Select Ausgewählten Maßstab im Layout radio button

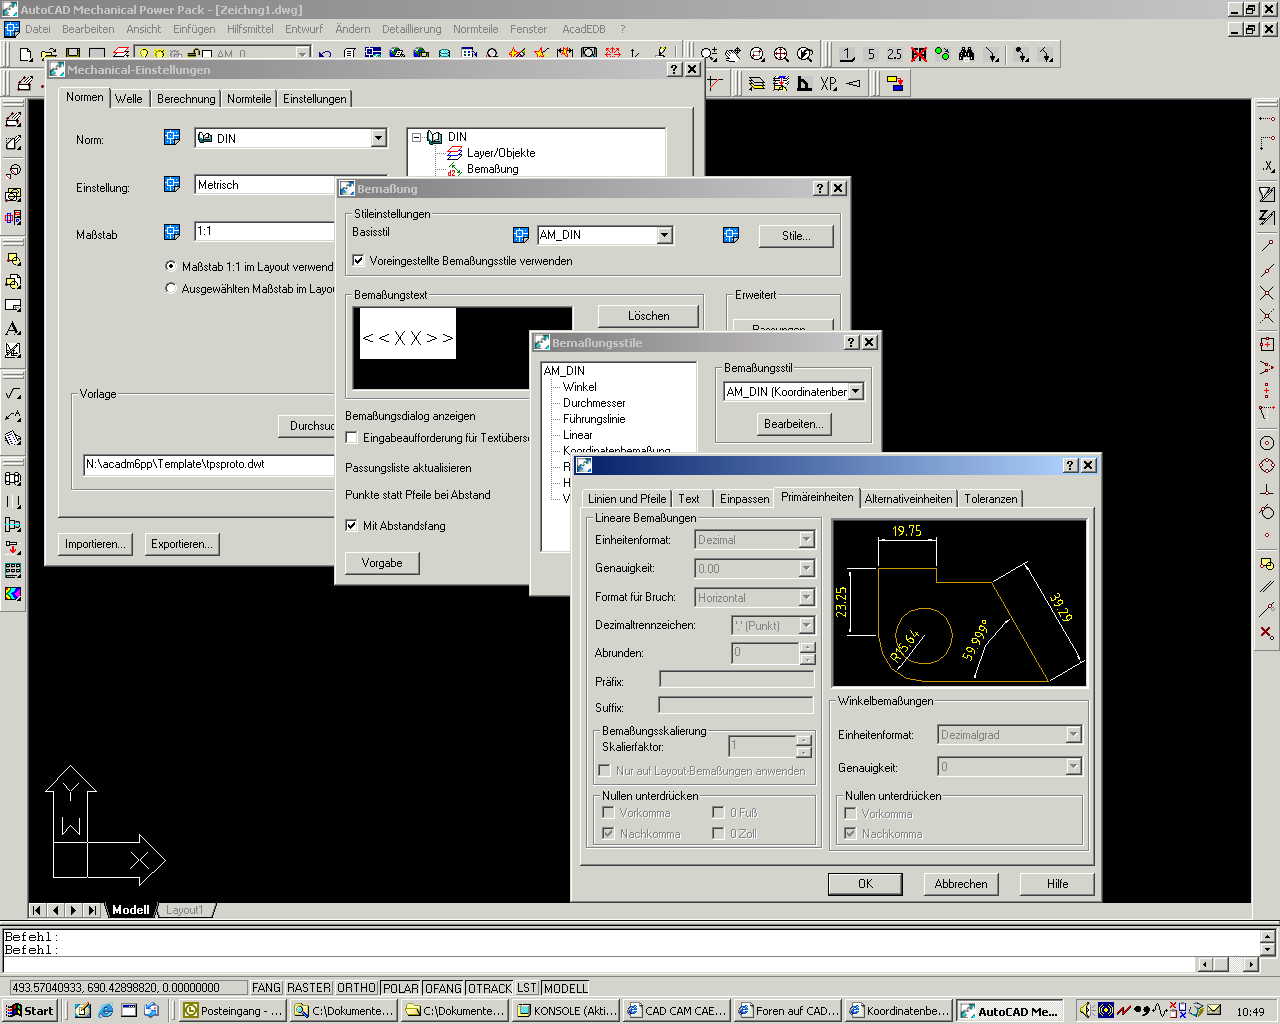170,288
